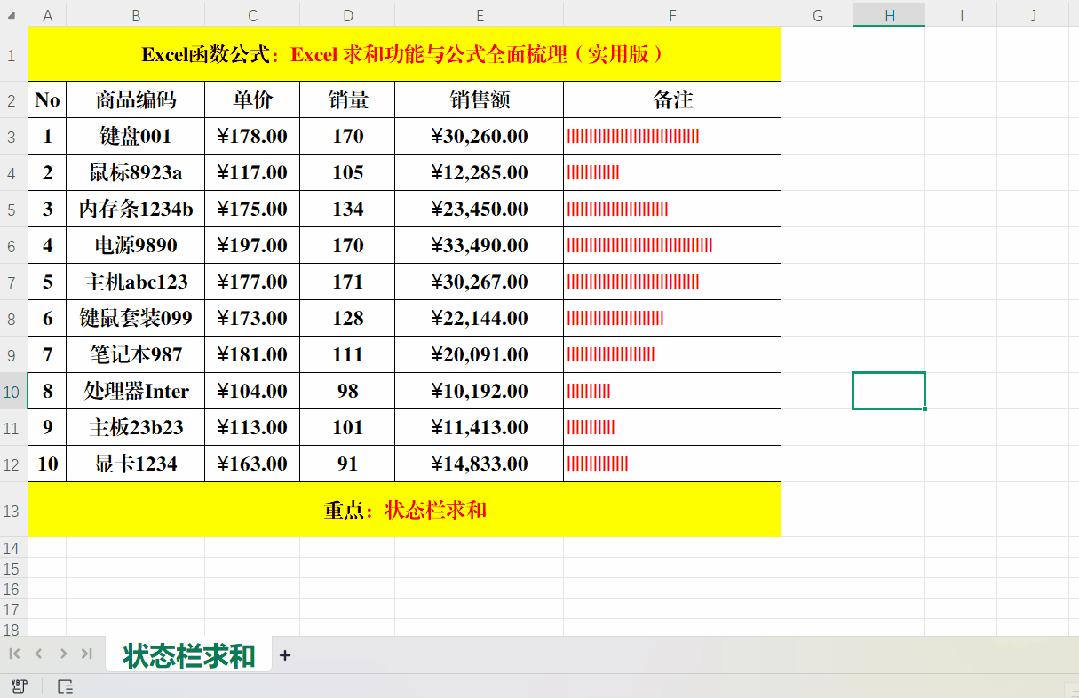Select quantity cell 98
The width and height of the screenshot is (1079, 698).
click(348, 391)
